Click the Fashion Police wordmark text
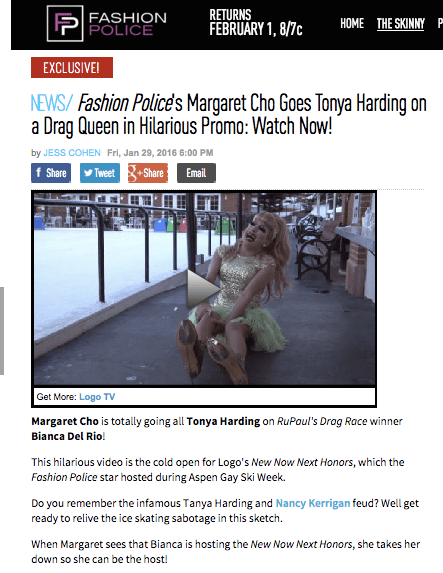This screenshot has width=443, height=573. [128, 23]
